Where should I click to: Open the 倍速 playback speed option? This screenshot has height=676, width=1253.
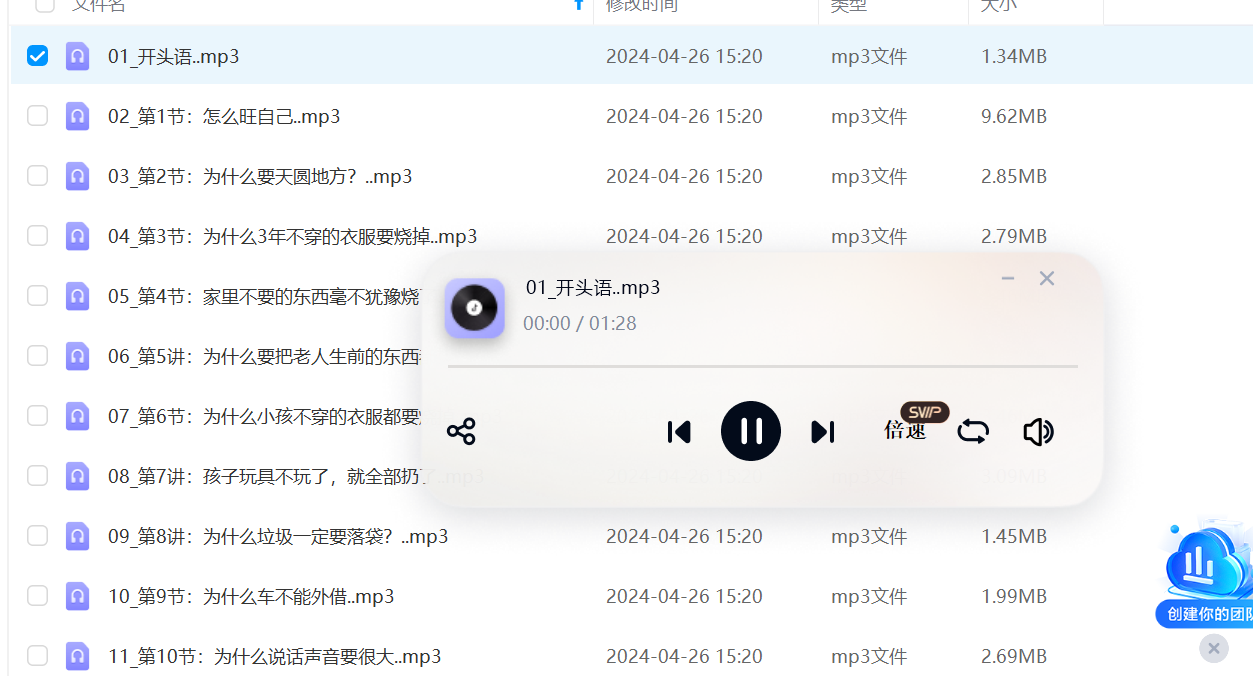click(905, 431)
